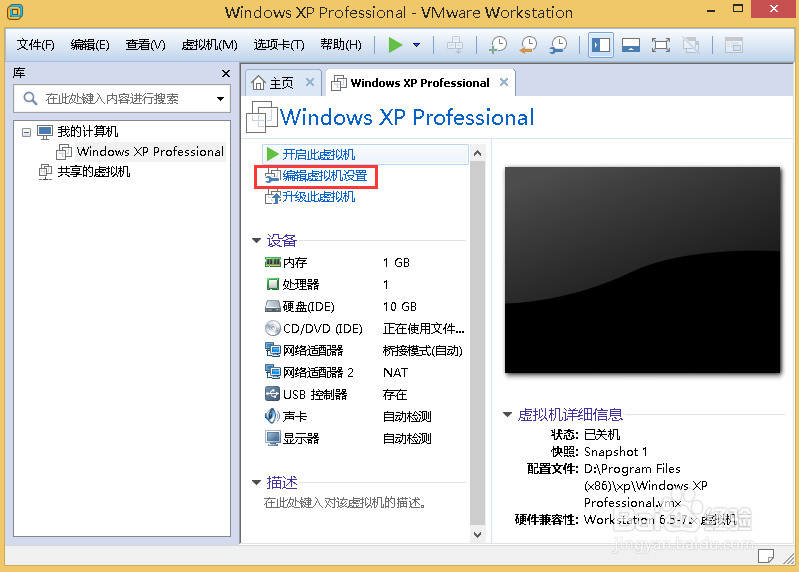This screenshot has width=799, height=572.
Task: Click the 显示器 display icon
Action: 273,438
